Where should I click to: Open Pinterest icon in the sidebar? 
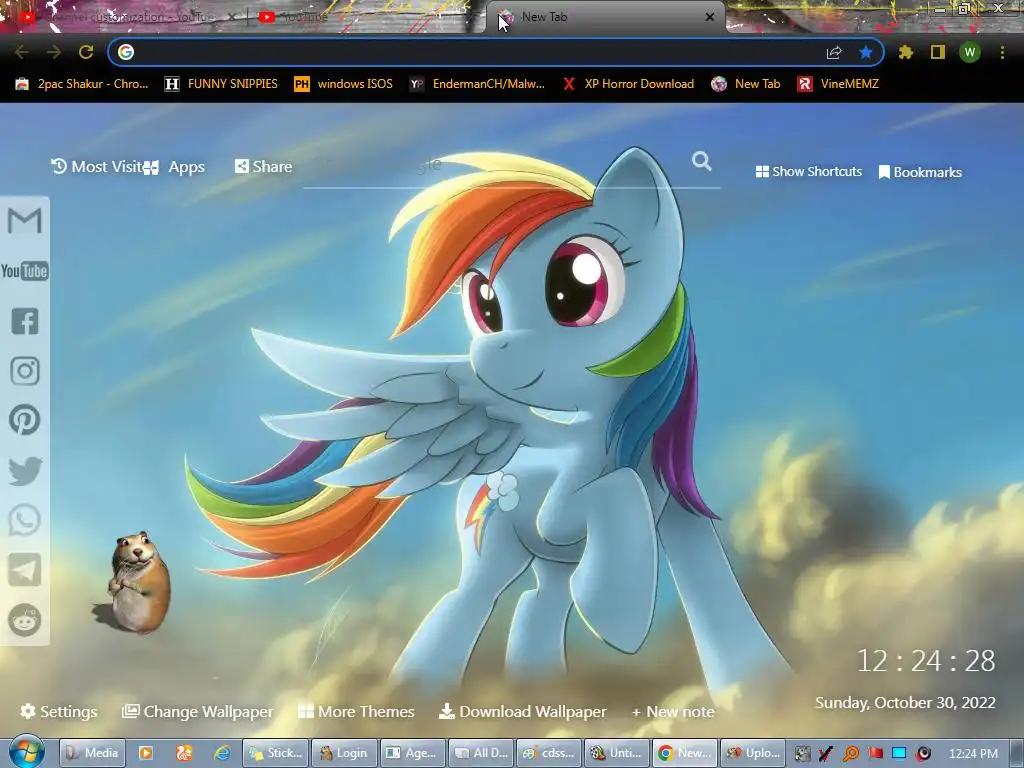25,420
